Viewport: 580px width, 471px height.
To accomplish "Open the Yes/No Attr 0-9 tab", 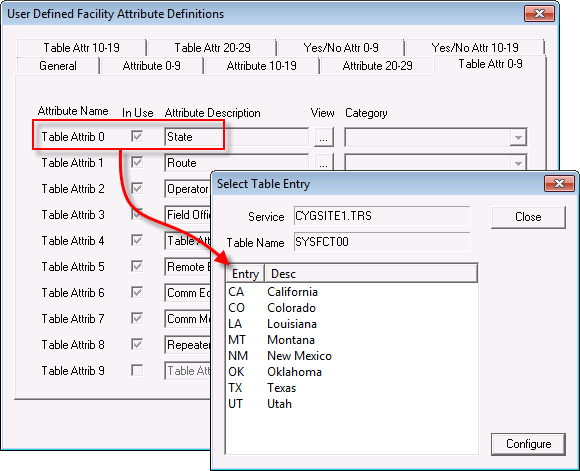I will (341, 48).
